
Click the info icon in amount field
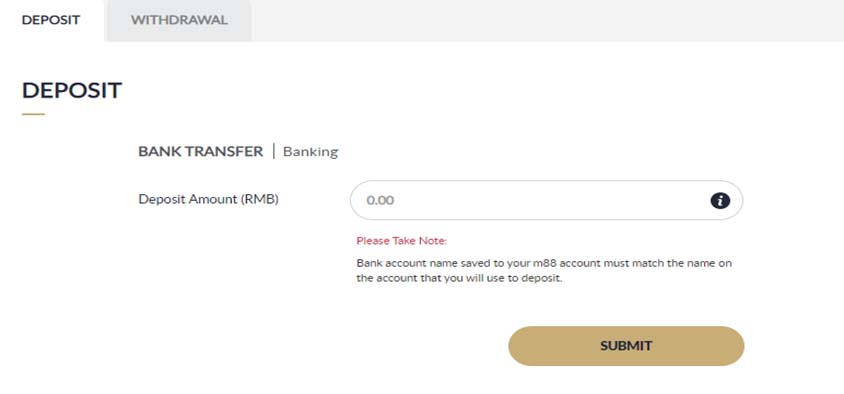click(720, 201)
